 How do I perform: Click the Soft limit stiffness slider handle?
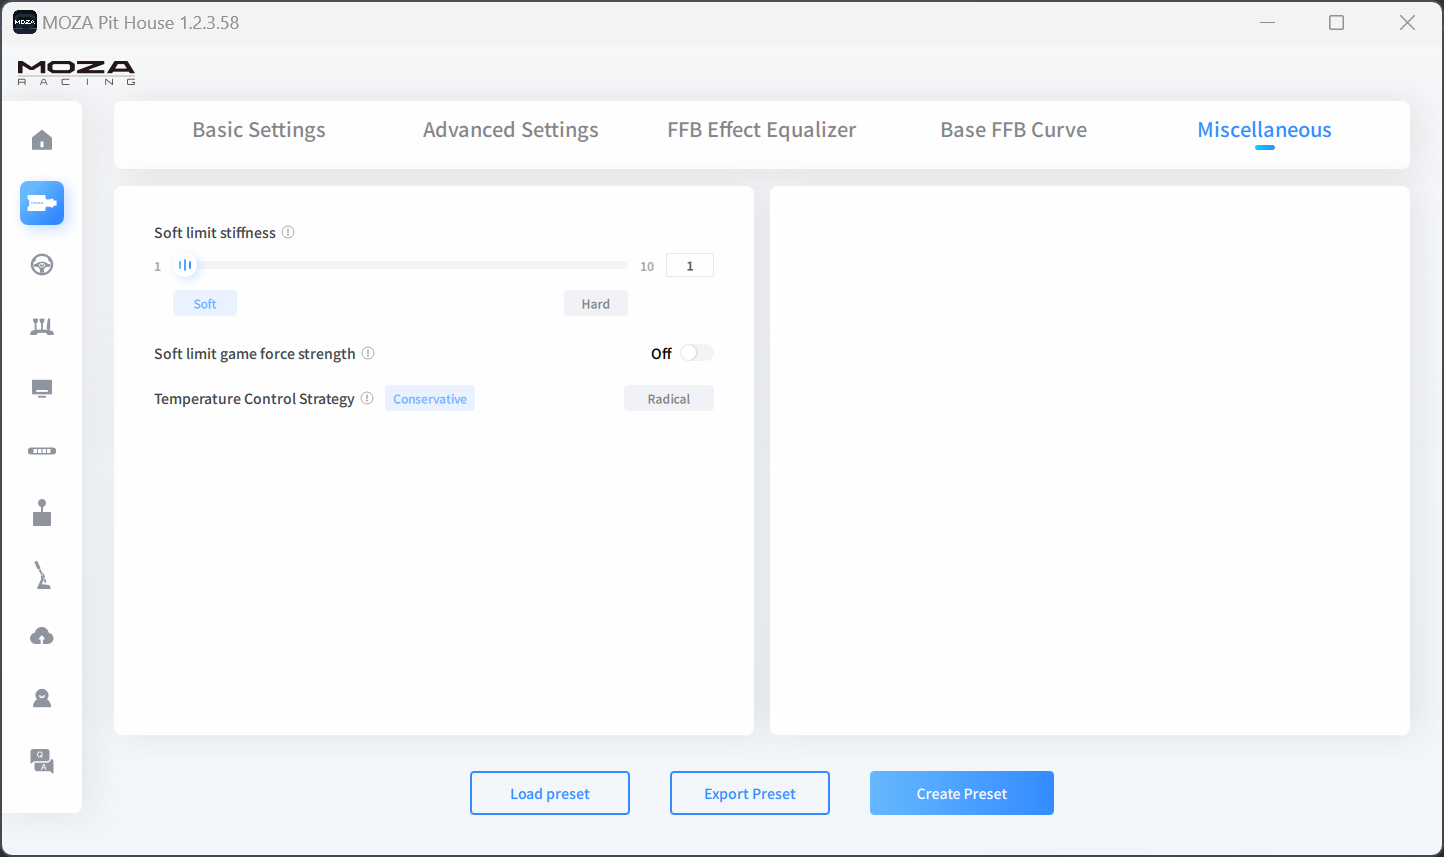coord(185,266)
